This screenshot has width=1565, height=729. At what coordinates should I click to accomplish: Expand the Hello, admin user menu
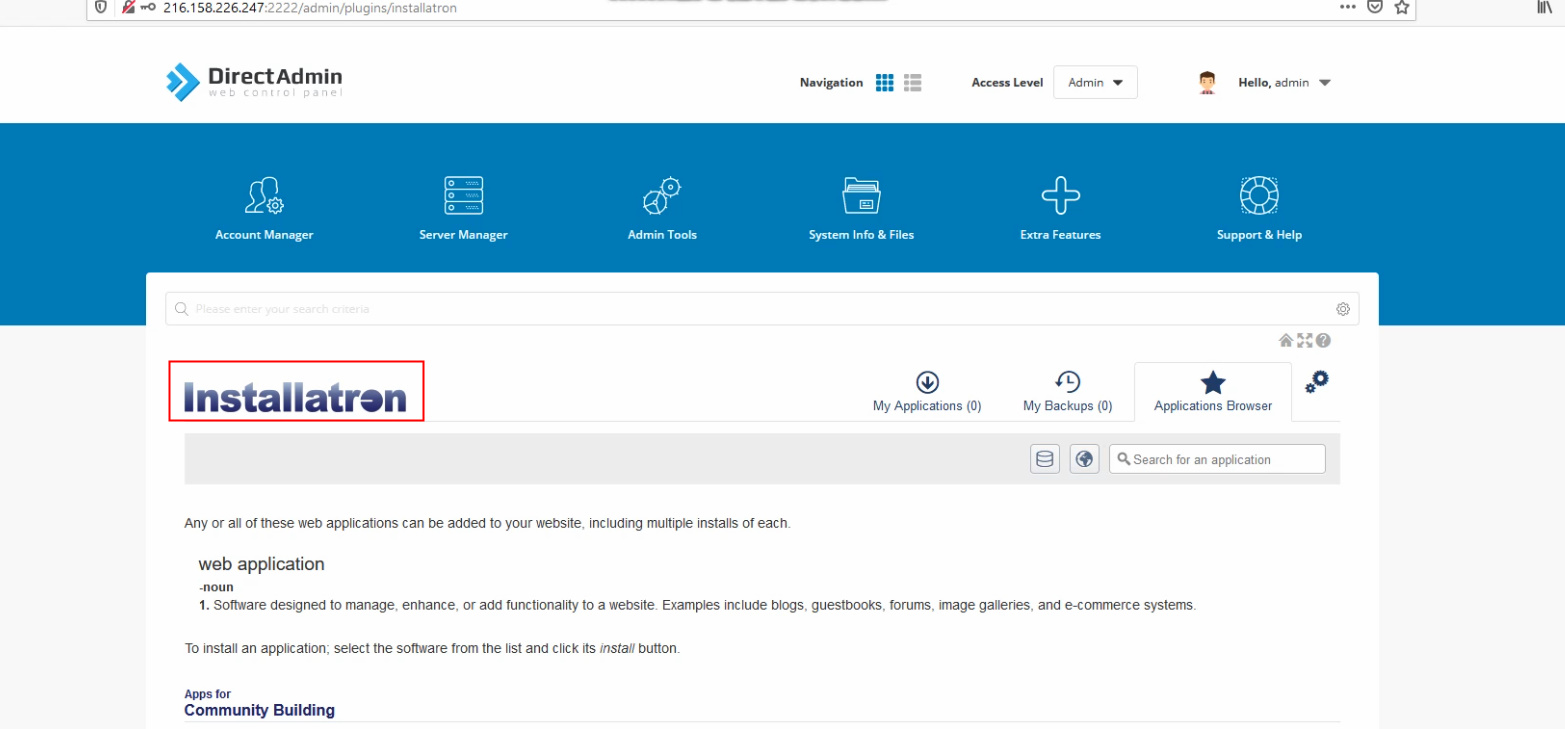tap(1265, 83)
